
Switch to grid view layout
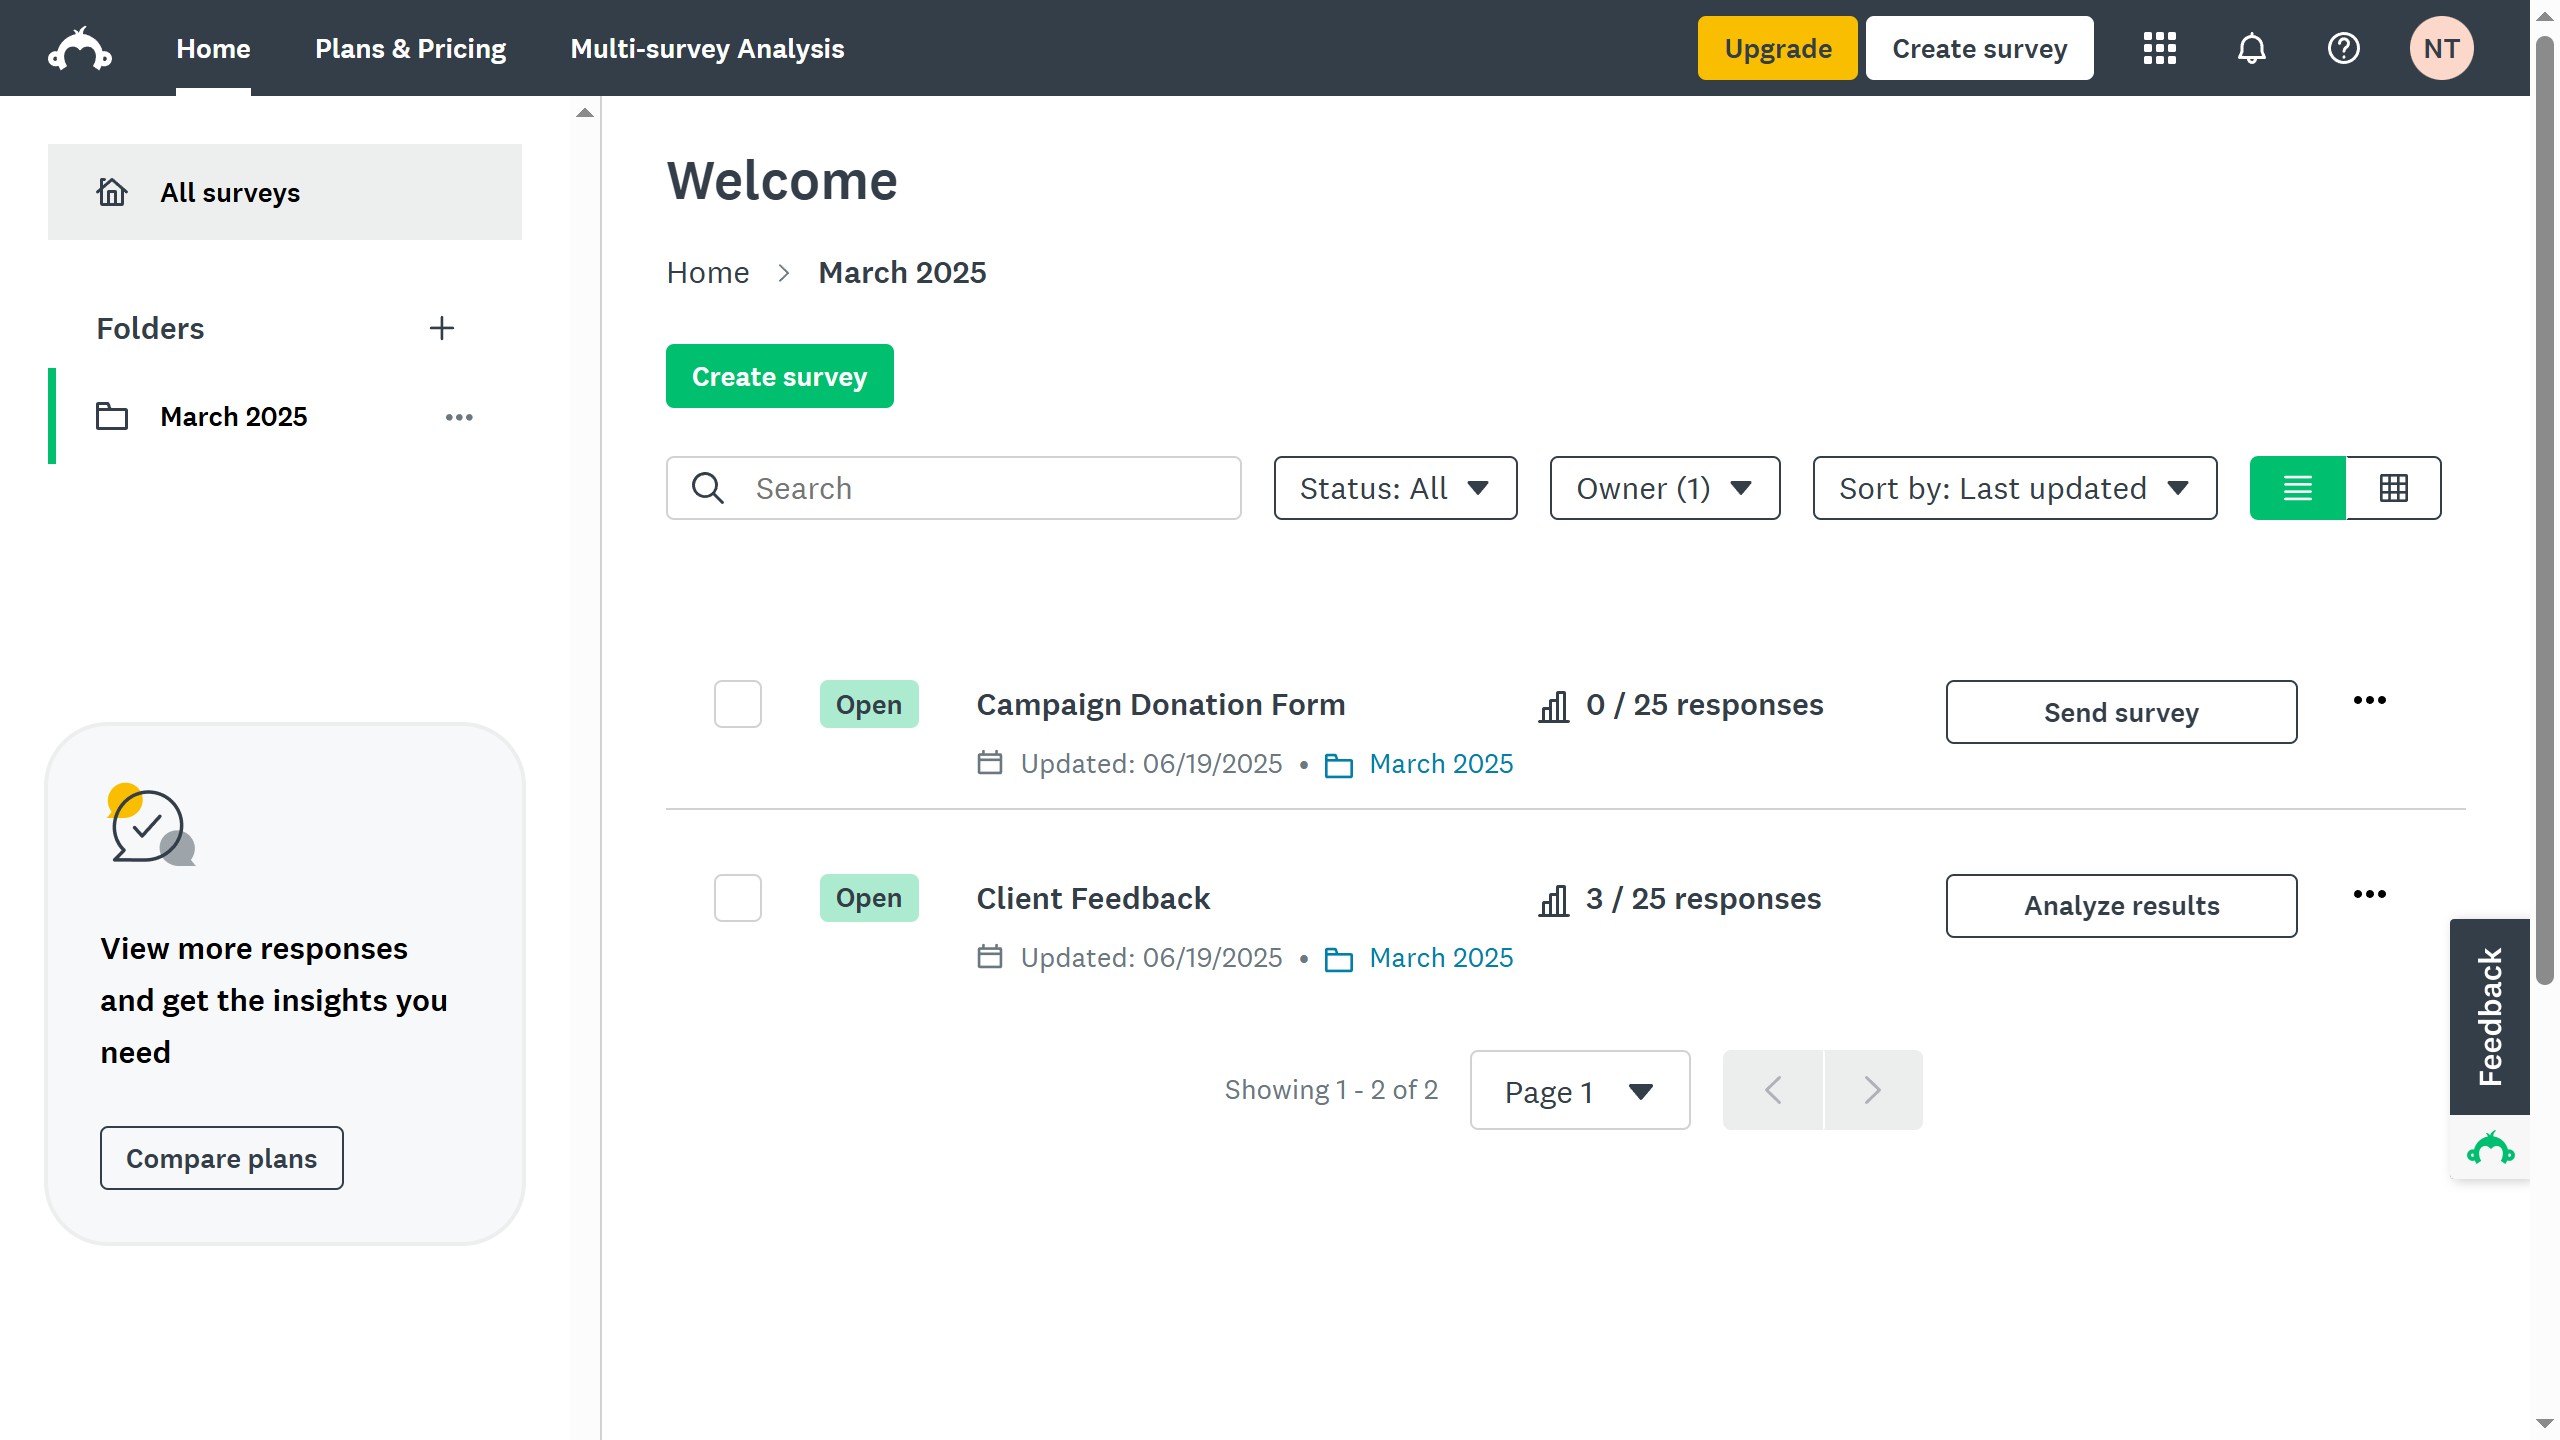click(x=2393, y=488)
